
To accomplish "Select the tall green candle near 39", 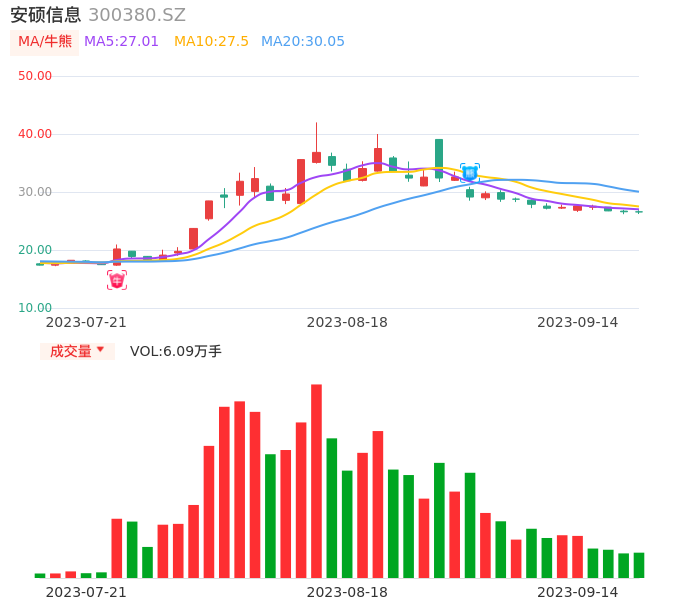I will pos(439,159).
